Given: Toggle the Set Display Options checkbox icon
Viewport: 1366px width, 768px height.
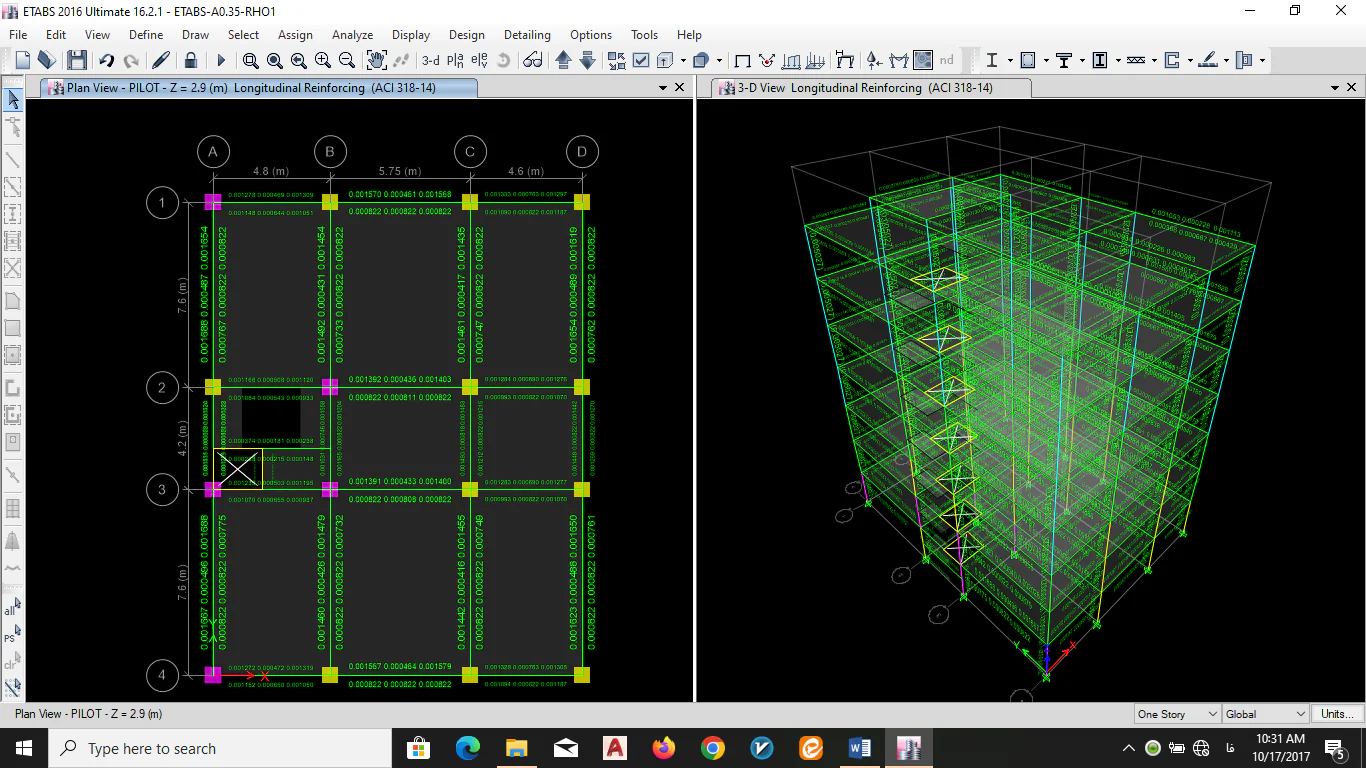Looking at the screenshot, I should click(x=641, y=61).
